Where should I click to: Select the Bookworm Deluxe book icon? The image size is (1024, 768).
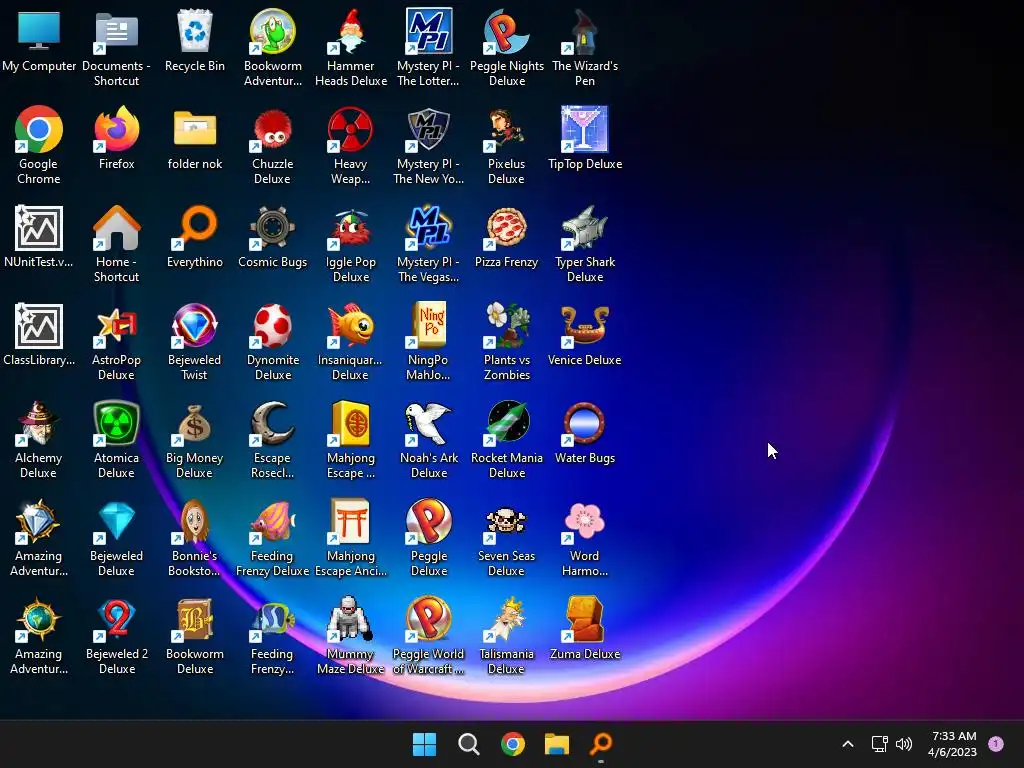pyautogui.click(x=195, y=619)
